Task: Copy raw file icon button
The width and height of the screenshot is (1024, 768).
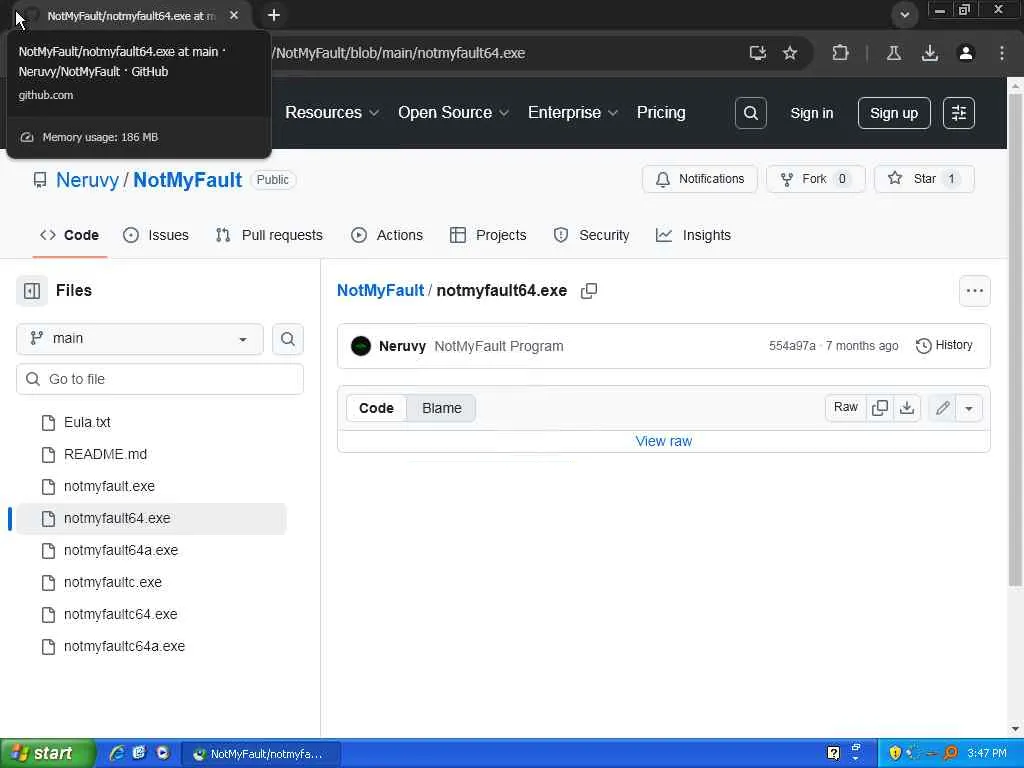Action: tap(880, 408)
